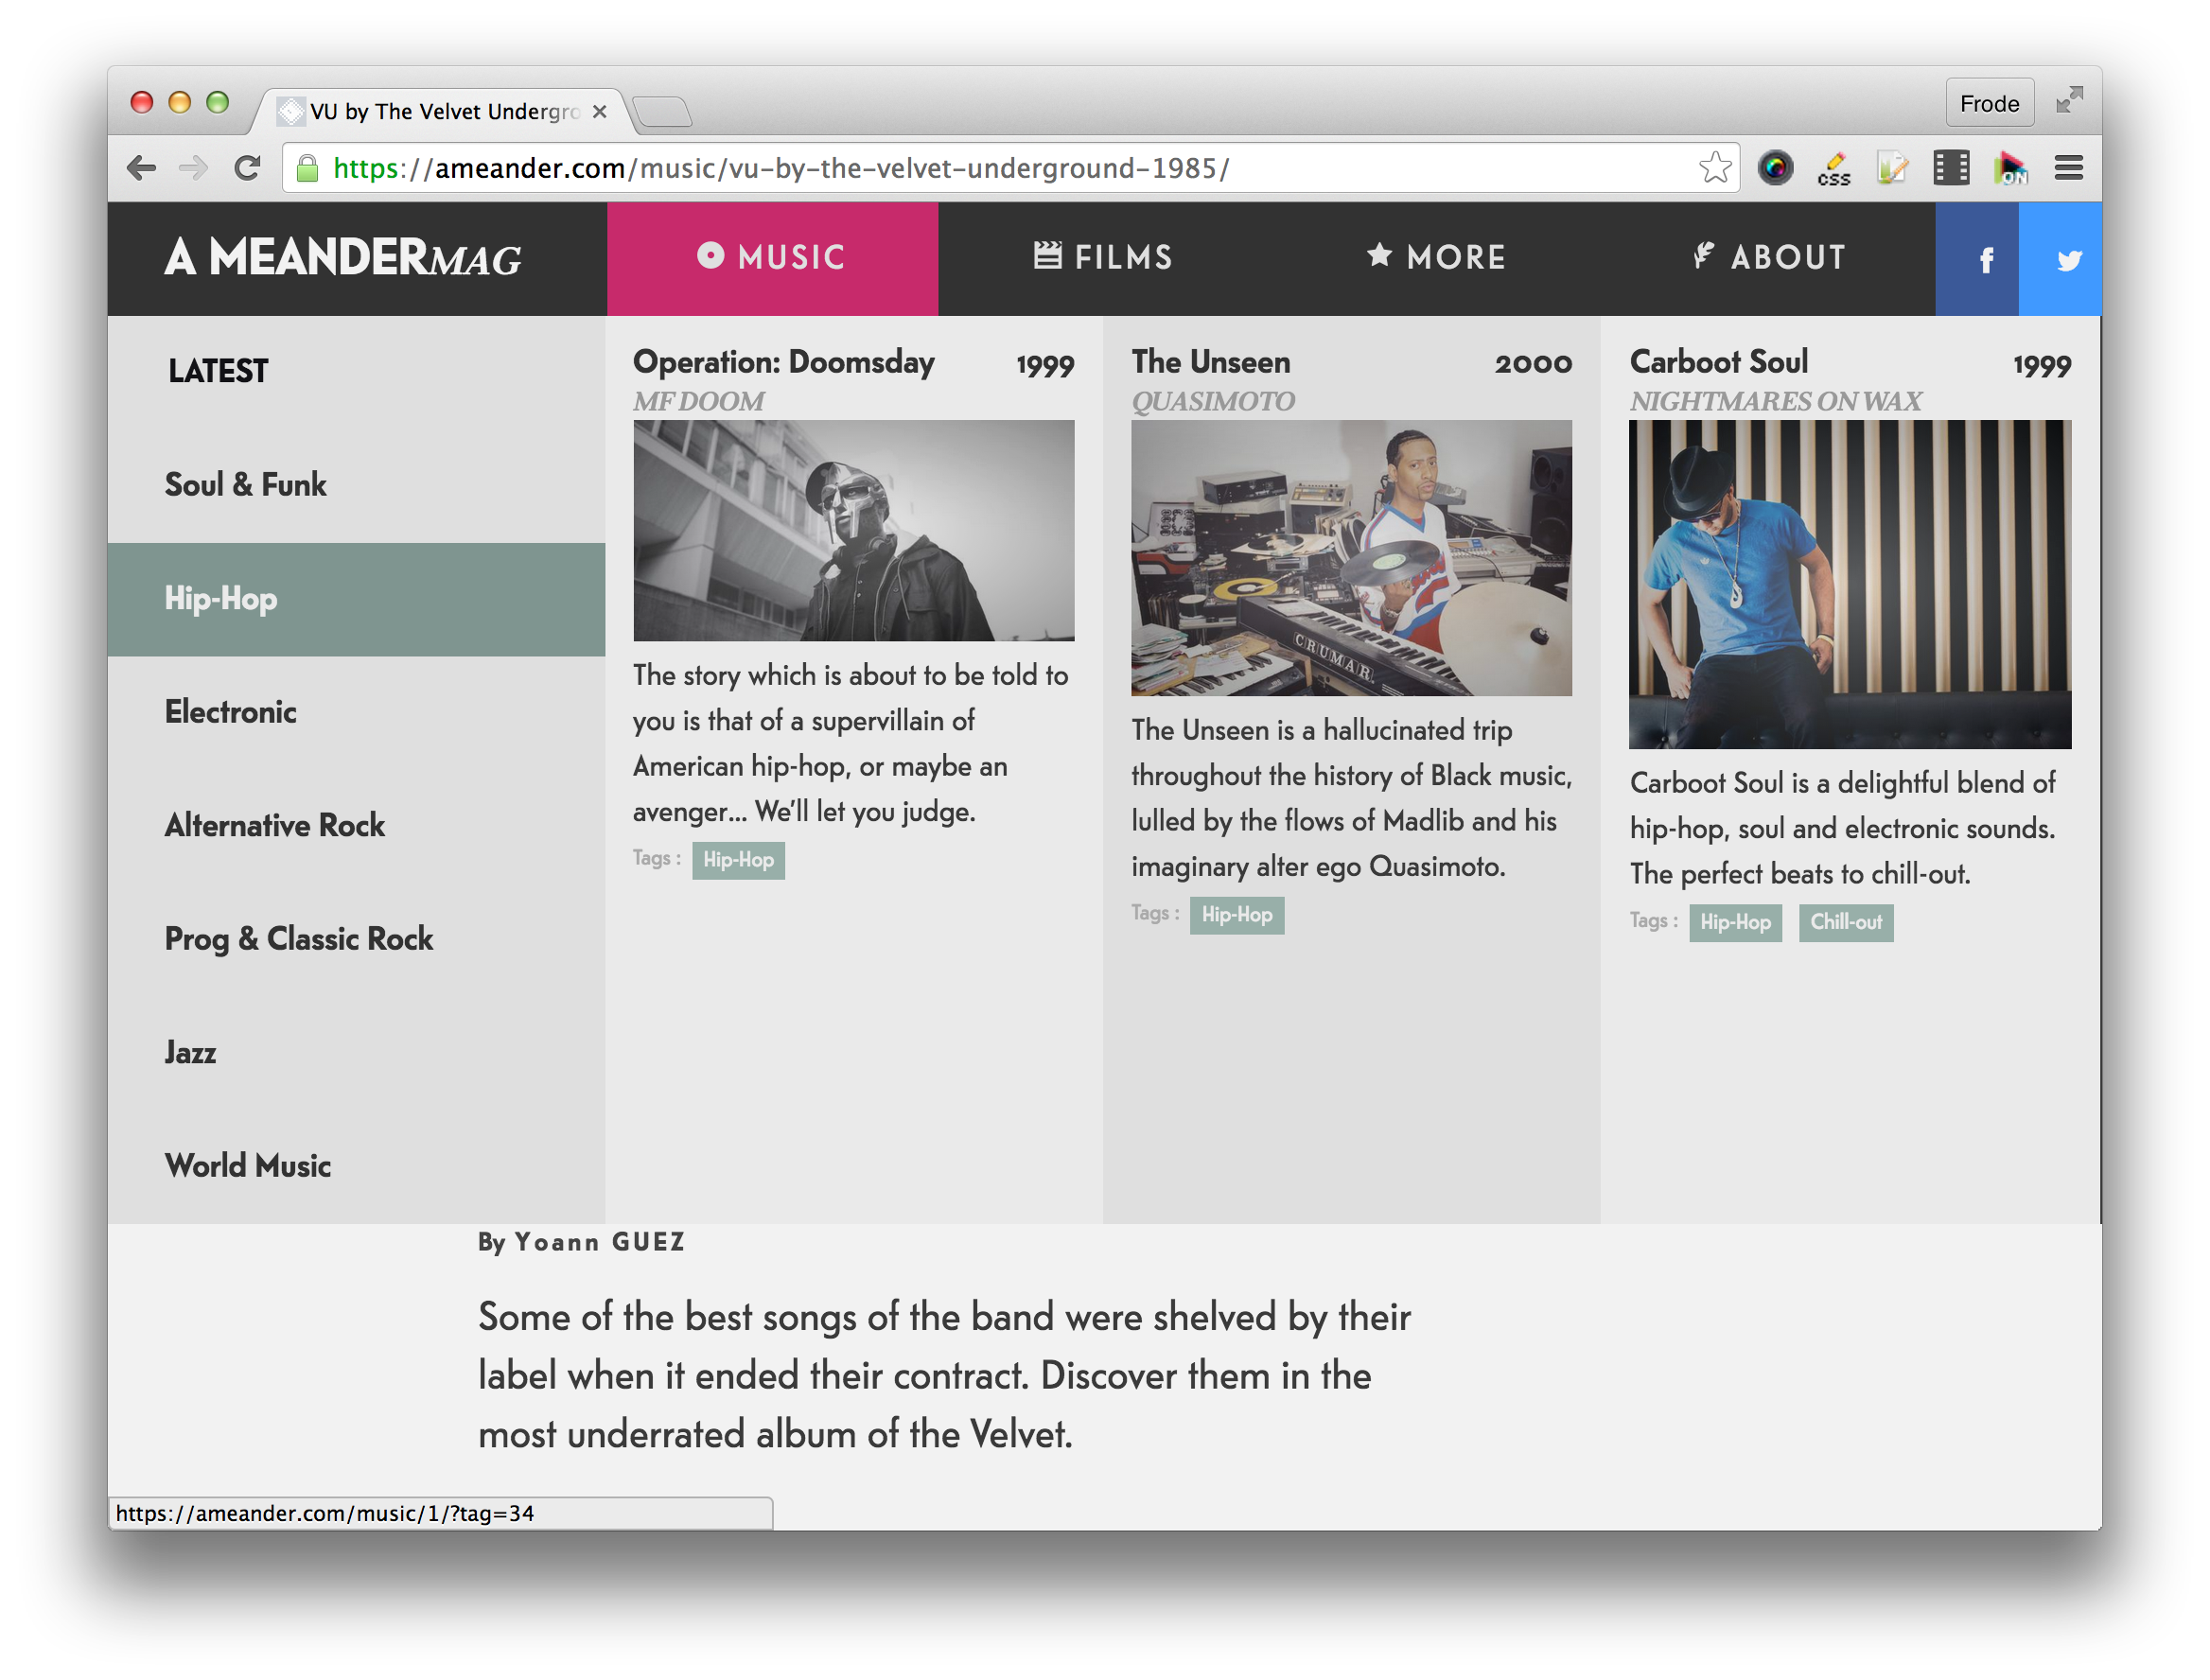Screen dimensions: 2210x1680
Task: Open a new browser tab
Action: click(663, 111)
